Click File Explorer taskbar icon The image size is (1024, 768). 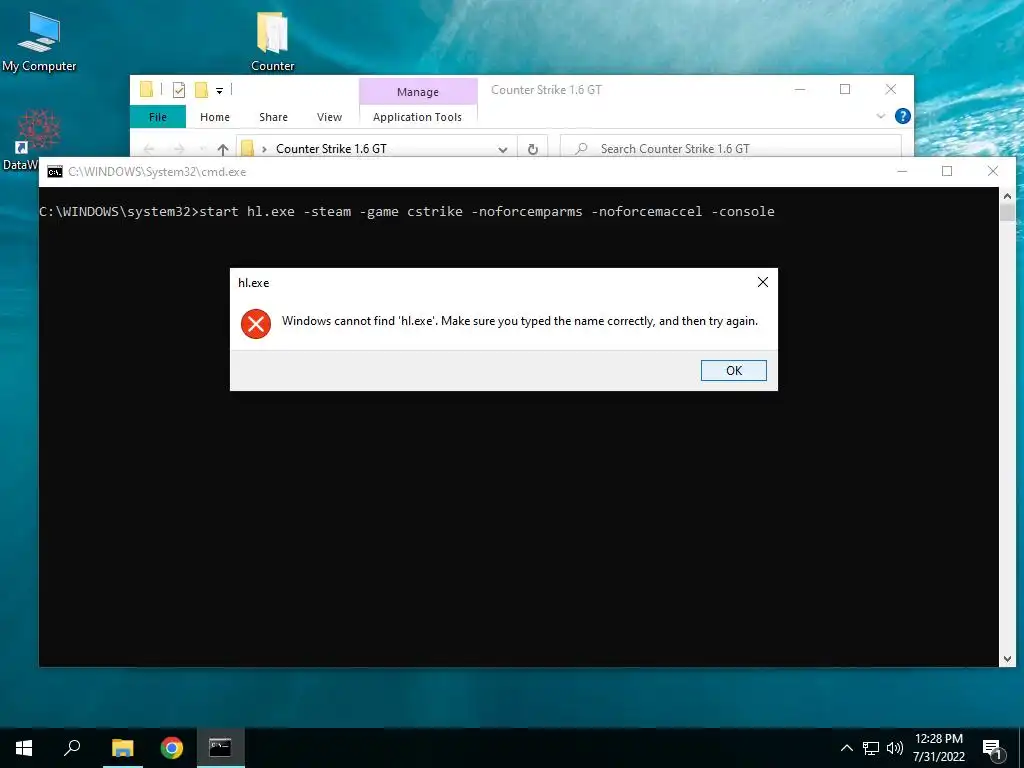pos(122,748)
